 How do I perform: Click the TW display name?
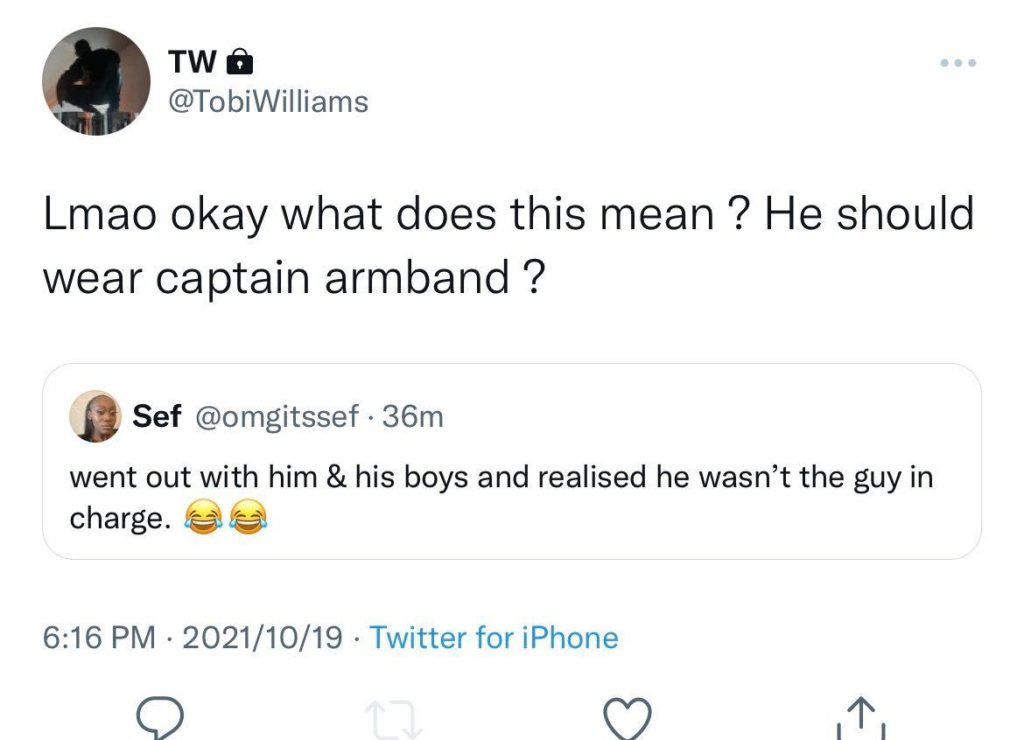192,62
